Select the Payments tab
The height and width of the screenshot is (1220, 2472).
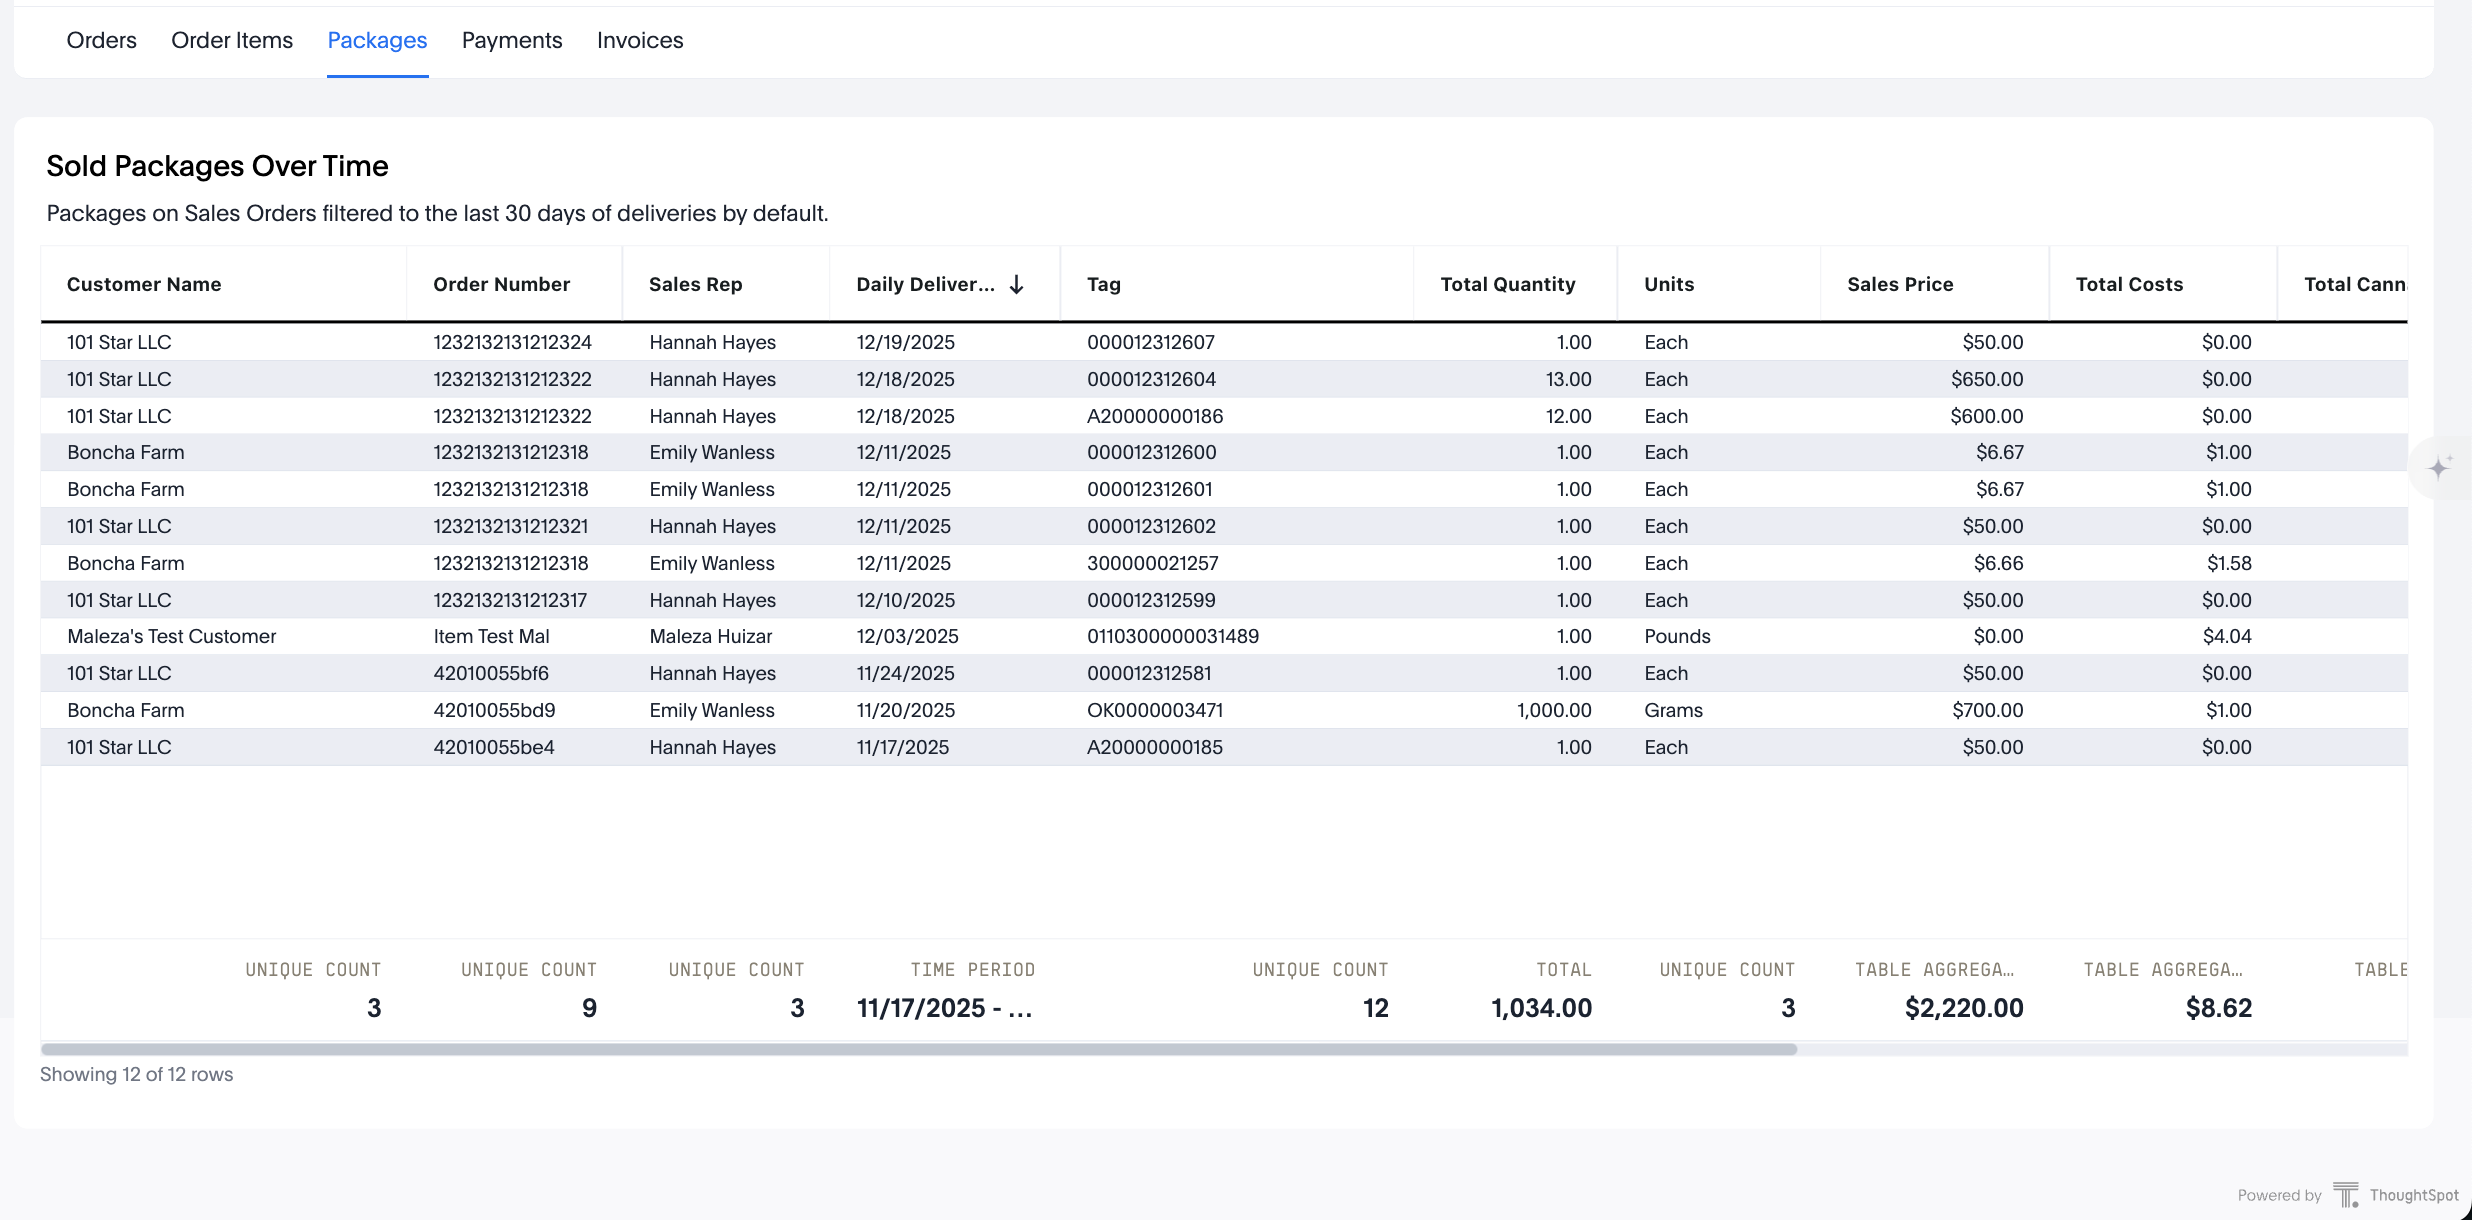pyautogui.click(x=512, y=40)
